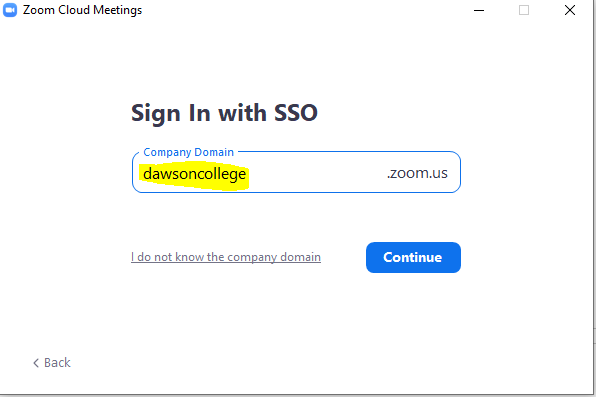This screenshot has width=596, height=397.
Task: Click the highlighted dawsoncollege text
Action: pyautogui.click(x=195, y=175)
